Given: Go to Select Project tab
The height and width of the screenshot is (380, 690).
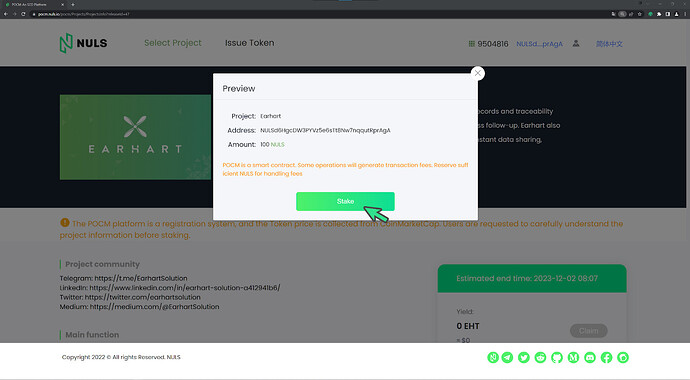Looking at the screenshot, I should click(173, 43).
